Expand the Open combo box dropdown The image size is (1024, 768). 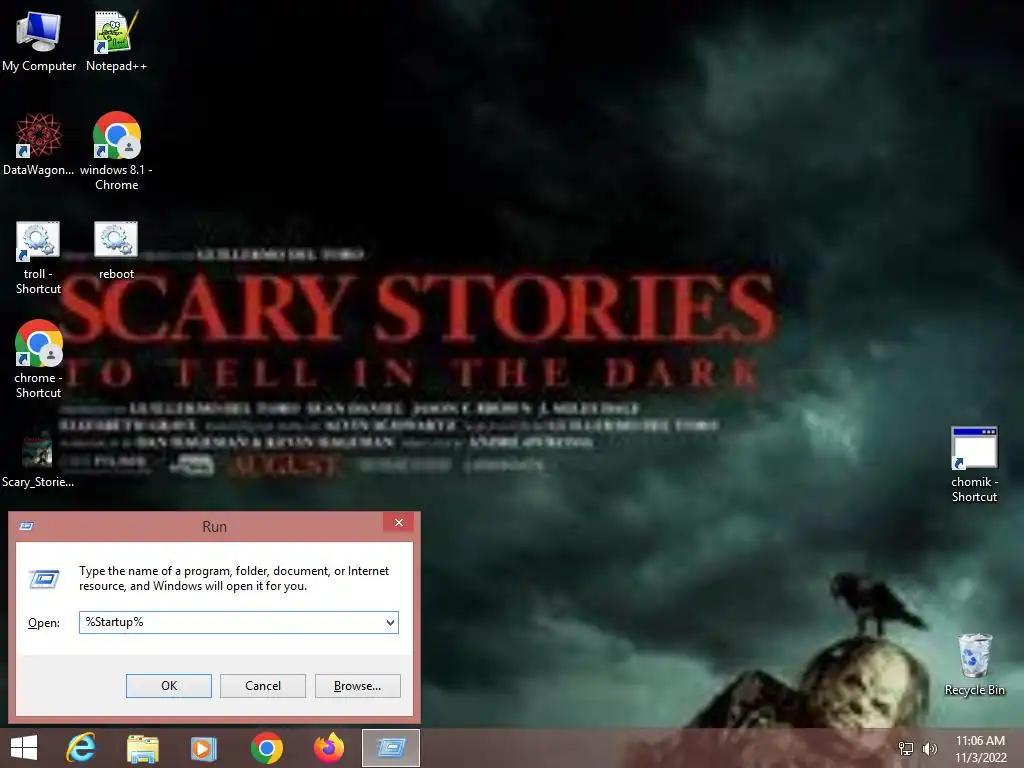390,622
